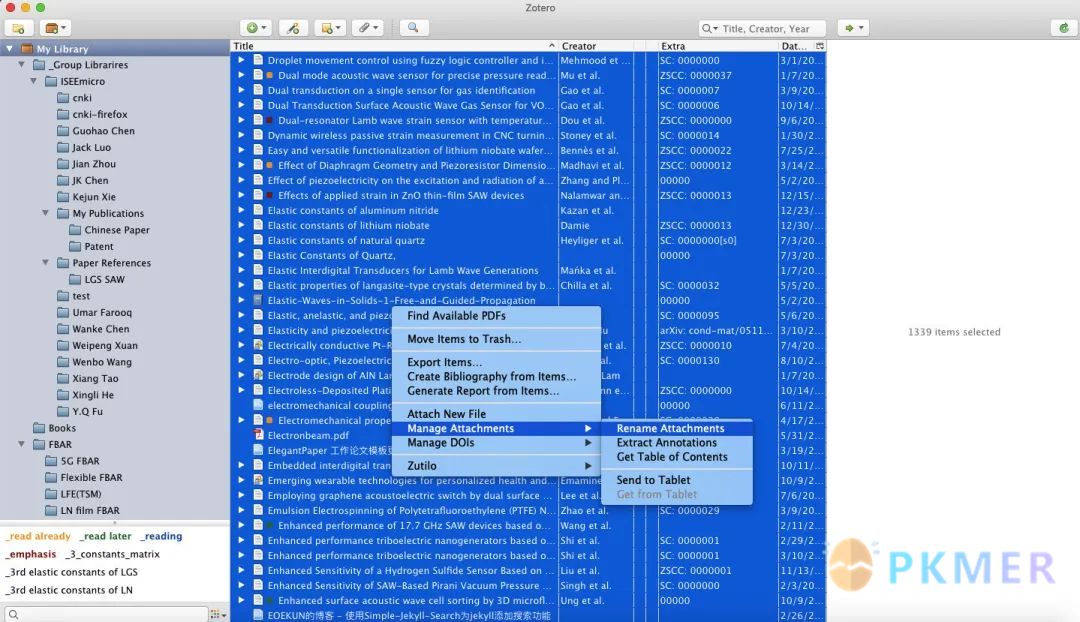1080x622 pixels.
Task: Open the Manage DOIs submenu
Action: click(496, 443)
